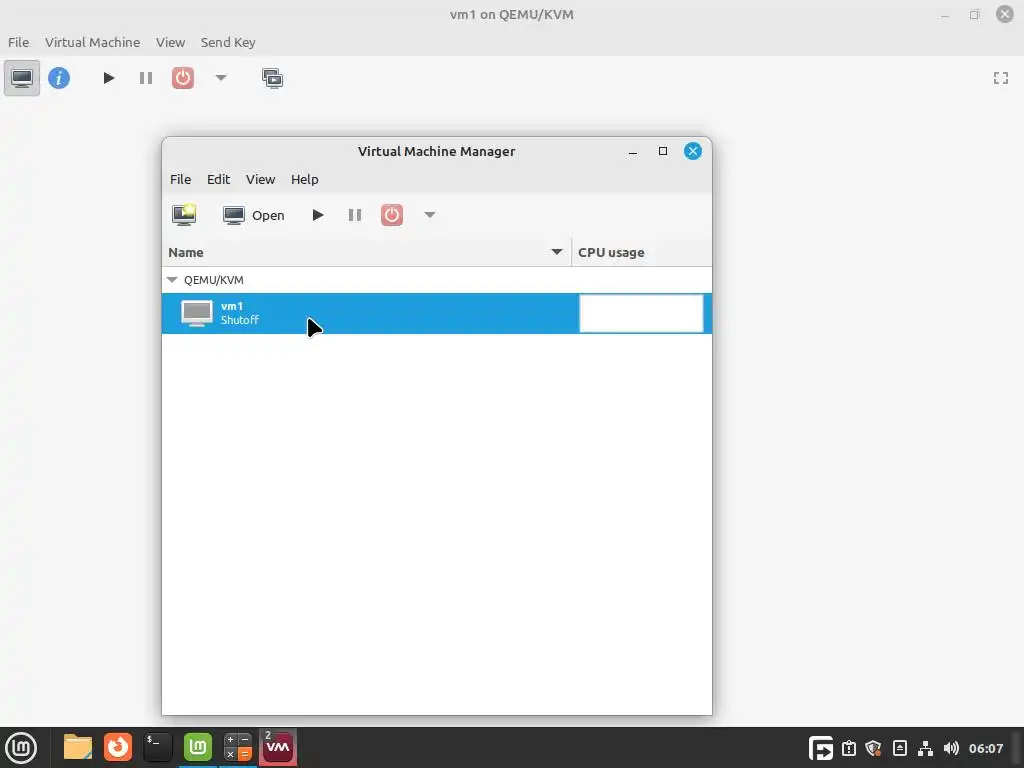Toggle fullscreen icon in vm1 window
The width and height of the screenshot is (1024, 768).
[1000, 78]
